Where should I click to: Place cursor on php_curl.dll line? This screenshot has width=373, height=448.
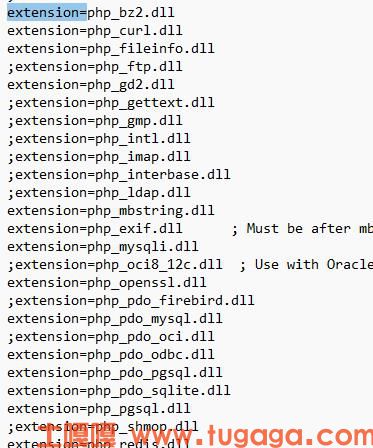(x=95, y=31)
